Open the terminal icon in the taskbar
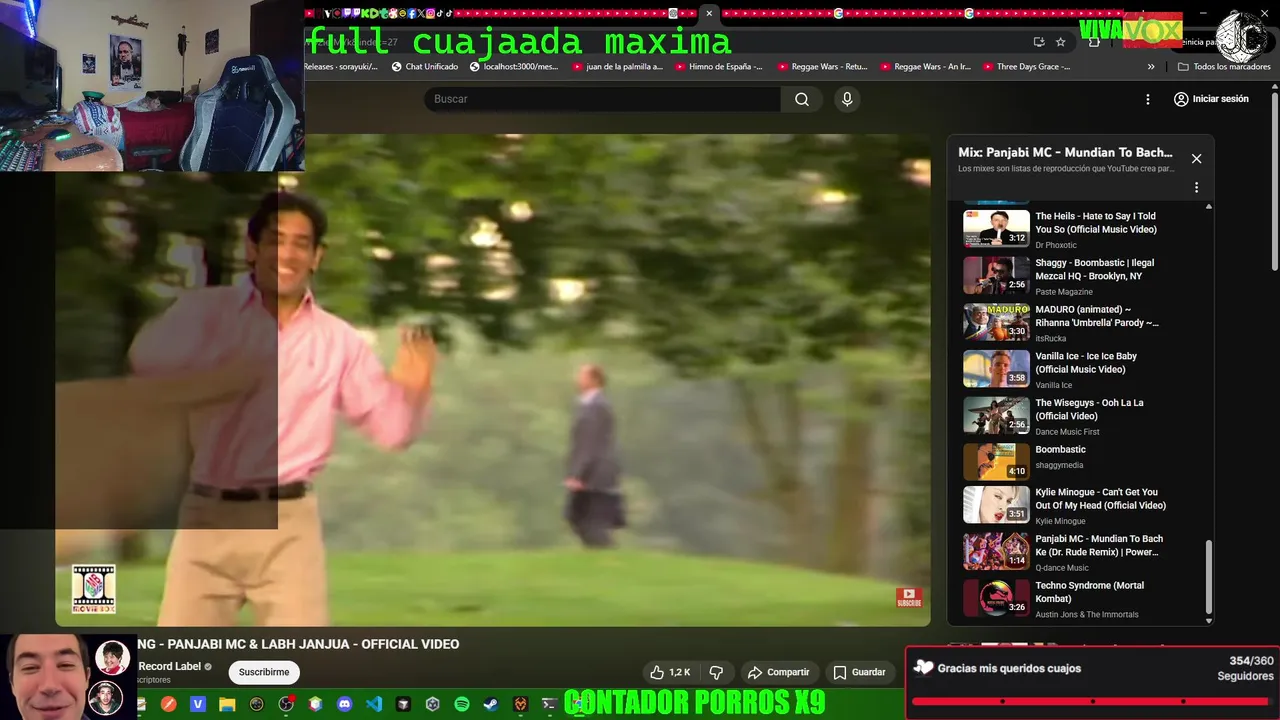 (x=549, y=704)
